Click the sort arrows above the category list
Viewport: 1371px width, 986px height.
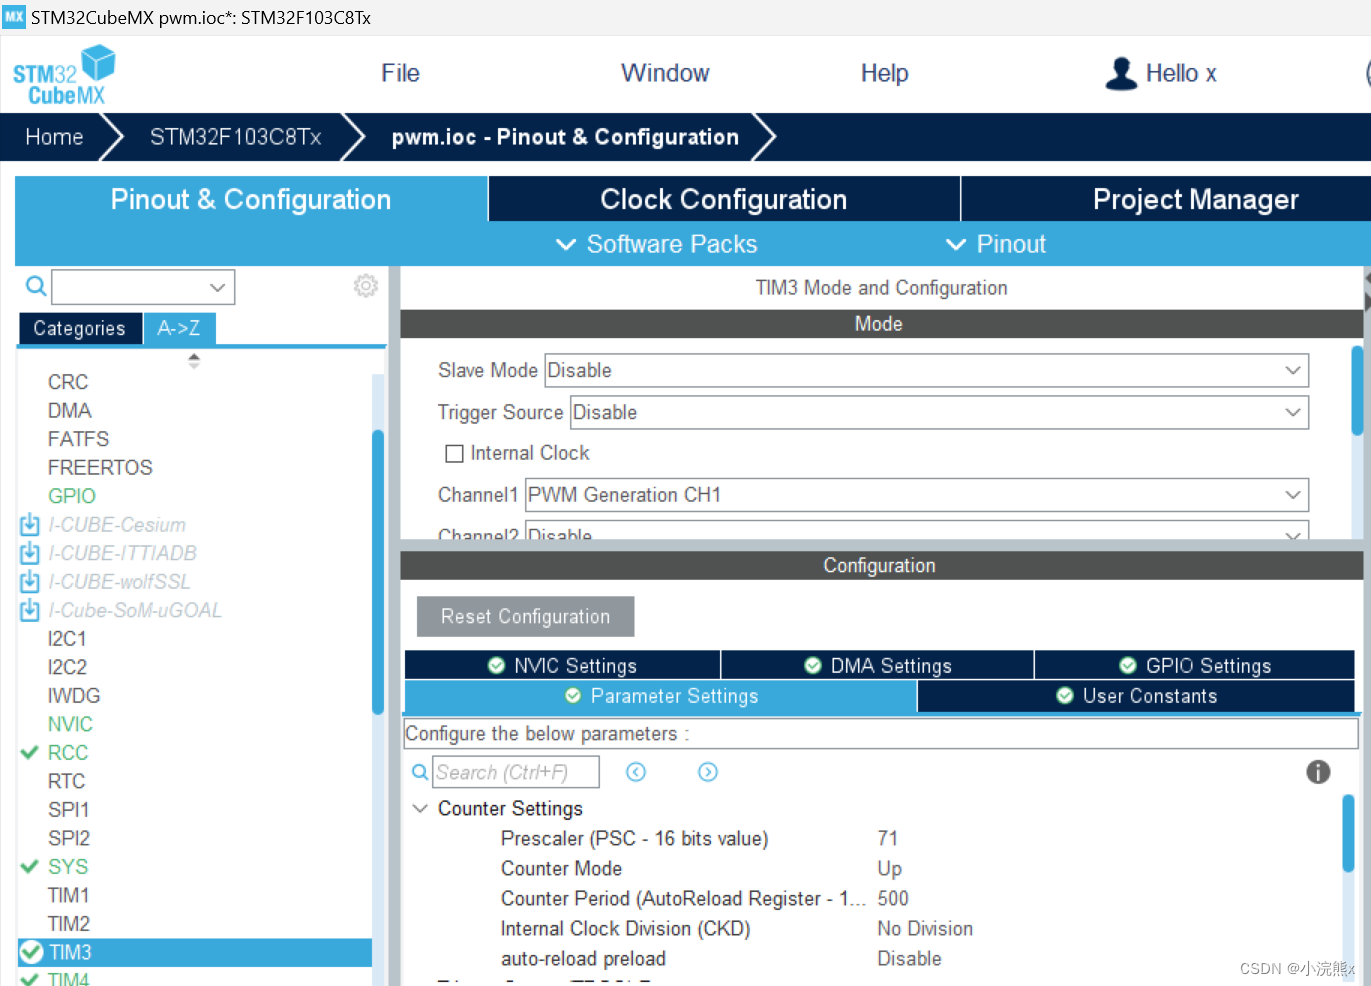click(x=194, y=361)
